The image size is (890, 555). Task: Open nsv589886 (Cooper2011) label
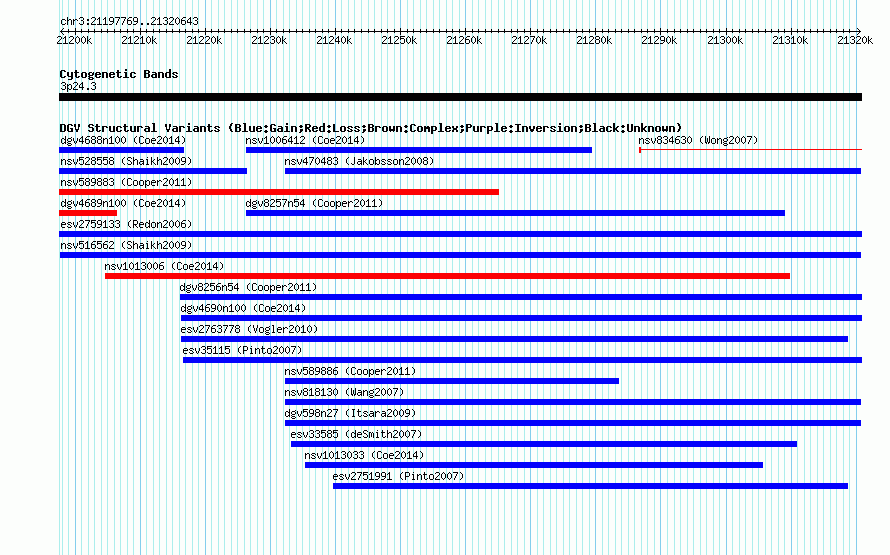point(350,371)
